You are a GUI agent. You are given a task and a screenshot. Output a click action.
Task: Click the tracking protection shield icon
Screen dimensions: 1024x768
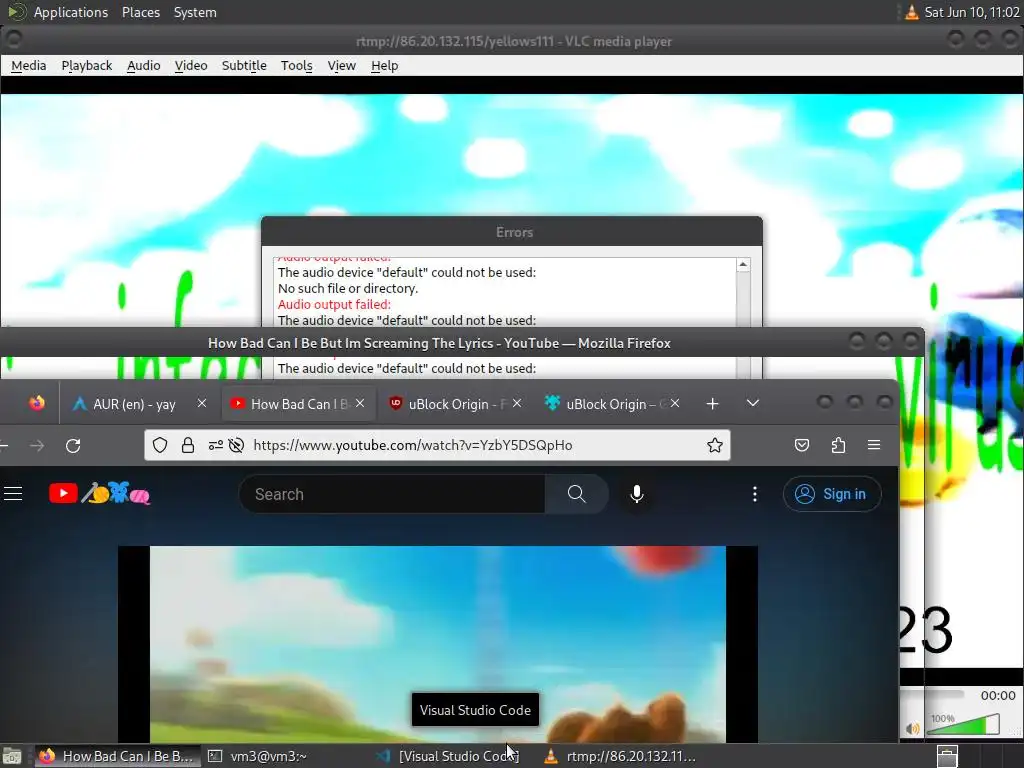(160, 445)
